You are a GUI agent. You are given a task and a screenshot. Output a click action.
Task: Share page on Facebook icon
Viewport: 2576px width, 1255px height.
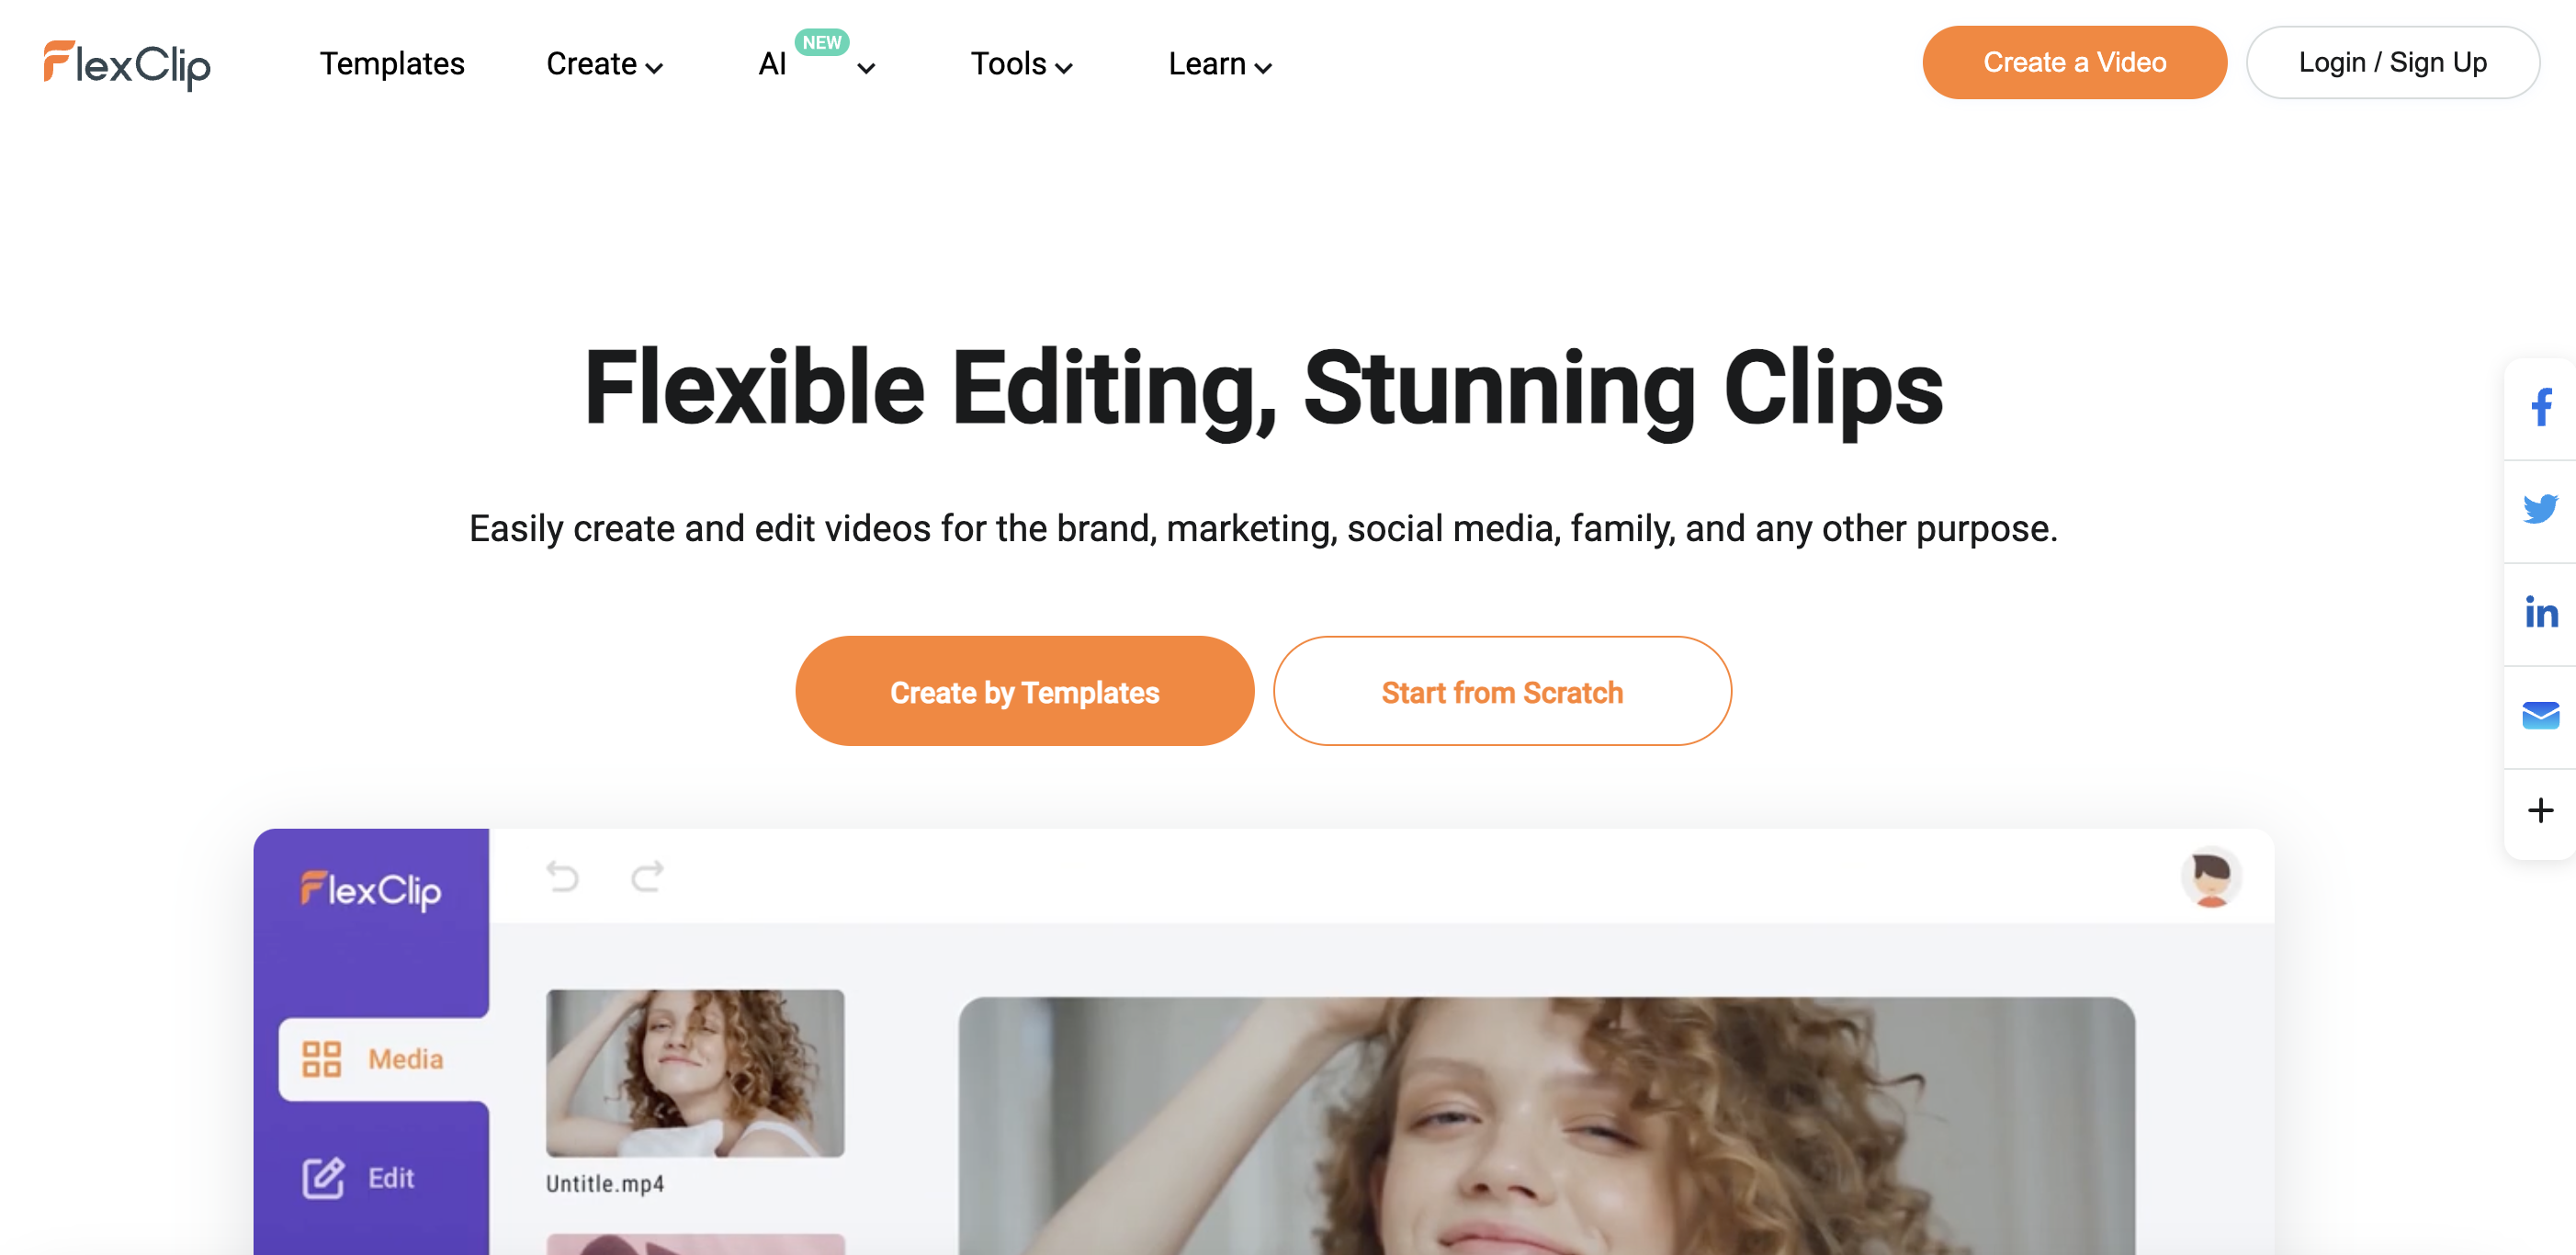(x=2541, y=407)
